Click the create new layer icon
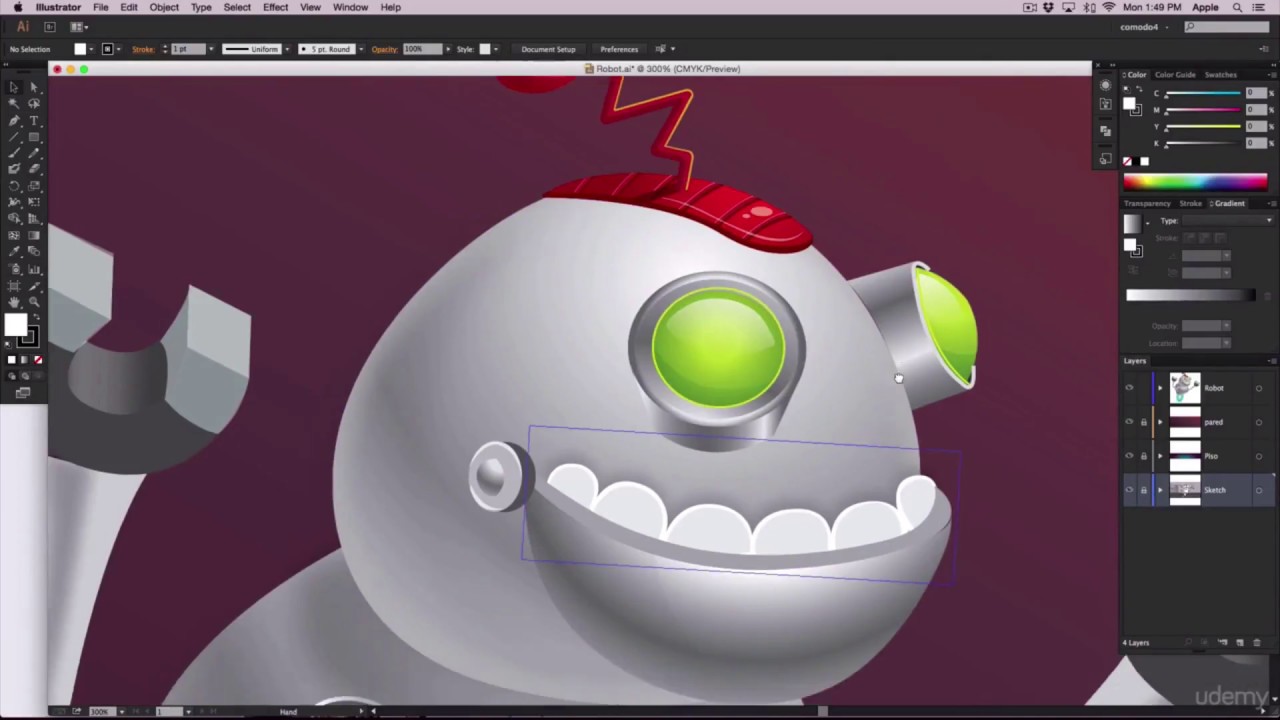This screenshot has width=1280, height=720. coord(1240,642)
